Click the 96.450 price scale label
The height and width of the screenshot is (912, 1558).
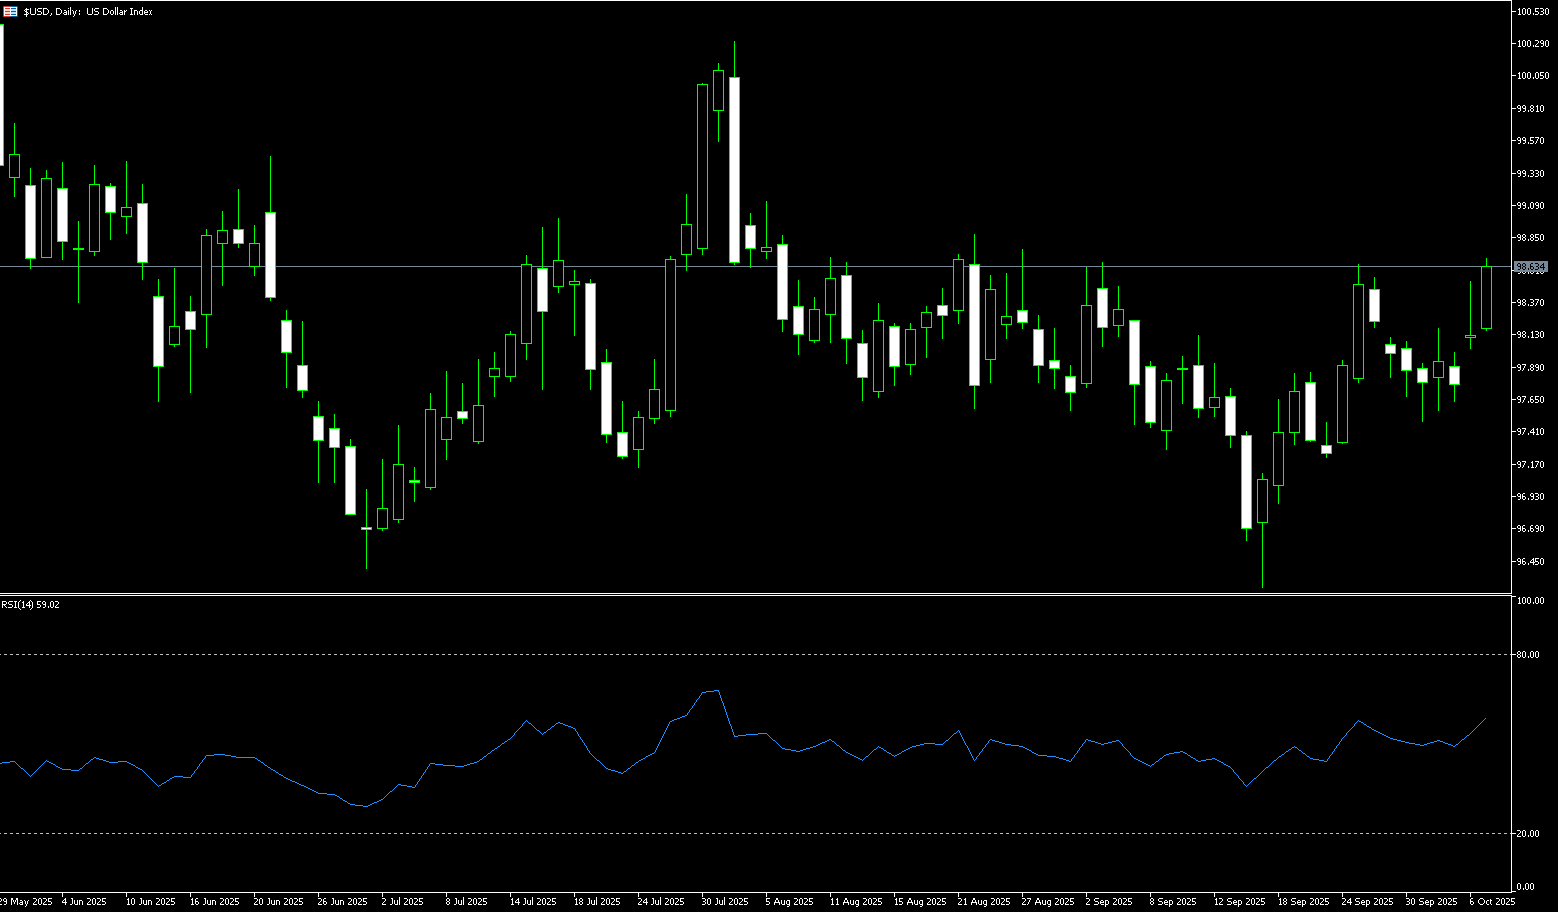point(1531,562)
